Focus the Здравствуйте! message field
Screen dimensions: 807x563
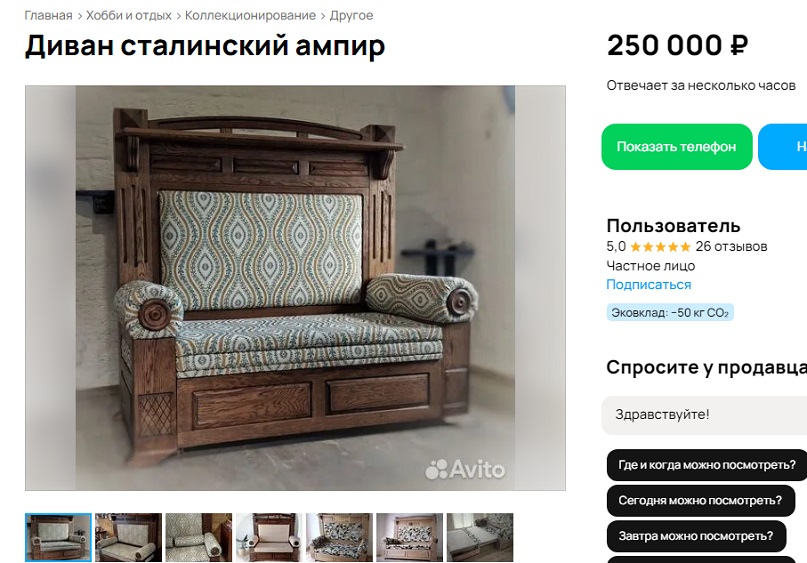[705, 415]
